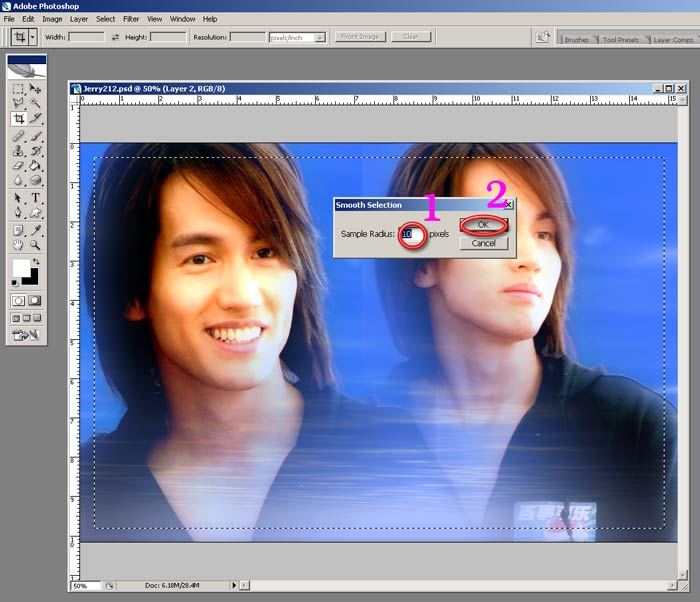Select the Brush tool
The height and width of the screenshot is (602, 700).
pos(35,136)
